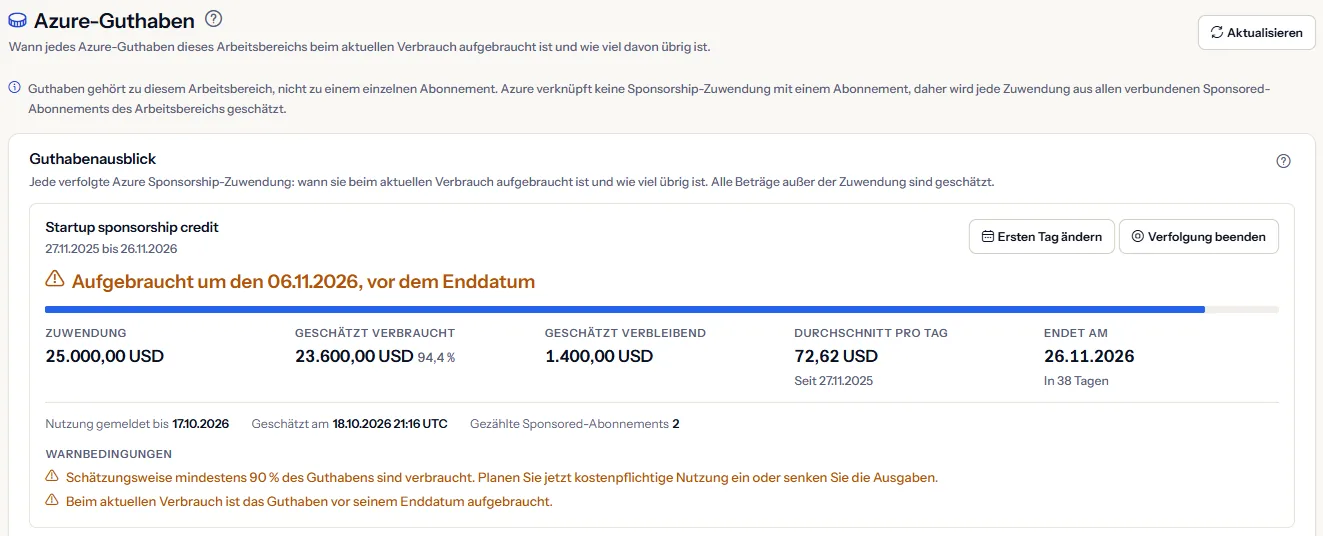Click the Seit 27.11.2025 note
This screenshot has height=536, width=1323.
pyautogui.click(x=835, y=381)
